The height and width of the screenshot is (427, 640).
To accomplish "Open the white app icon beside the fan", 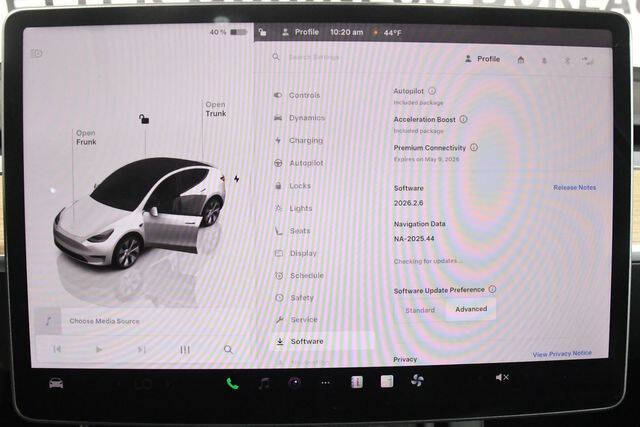I will pyautogui.click(x=387, y=381).
